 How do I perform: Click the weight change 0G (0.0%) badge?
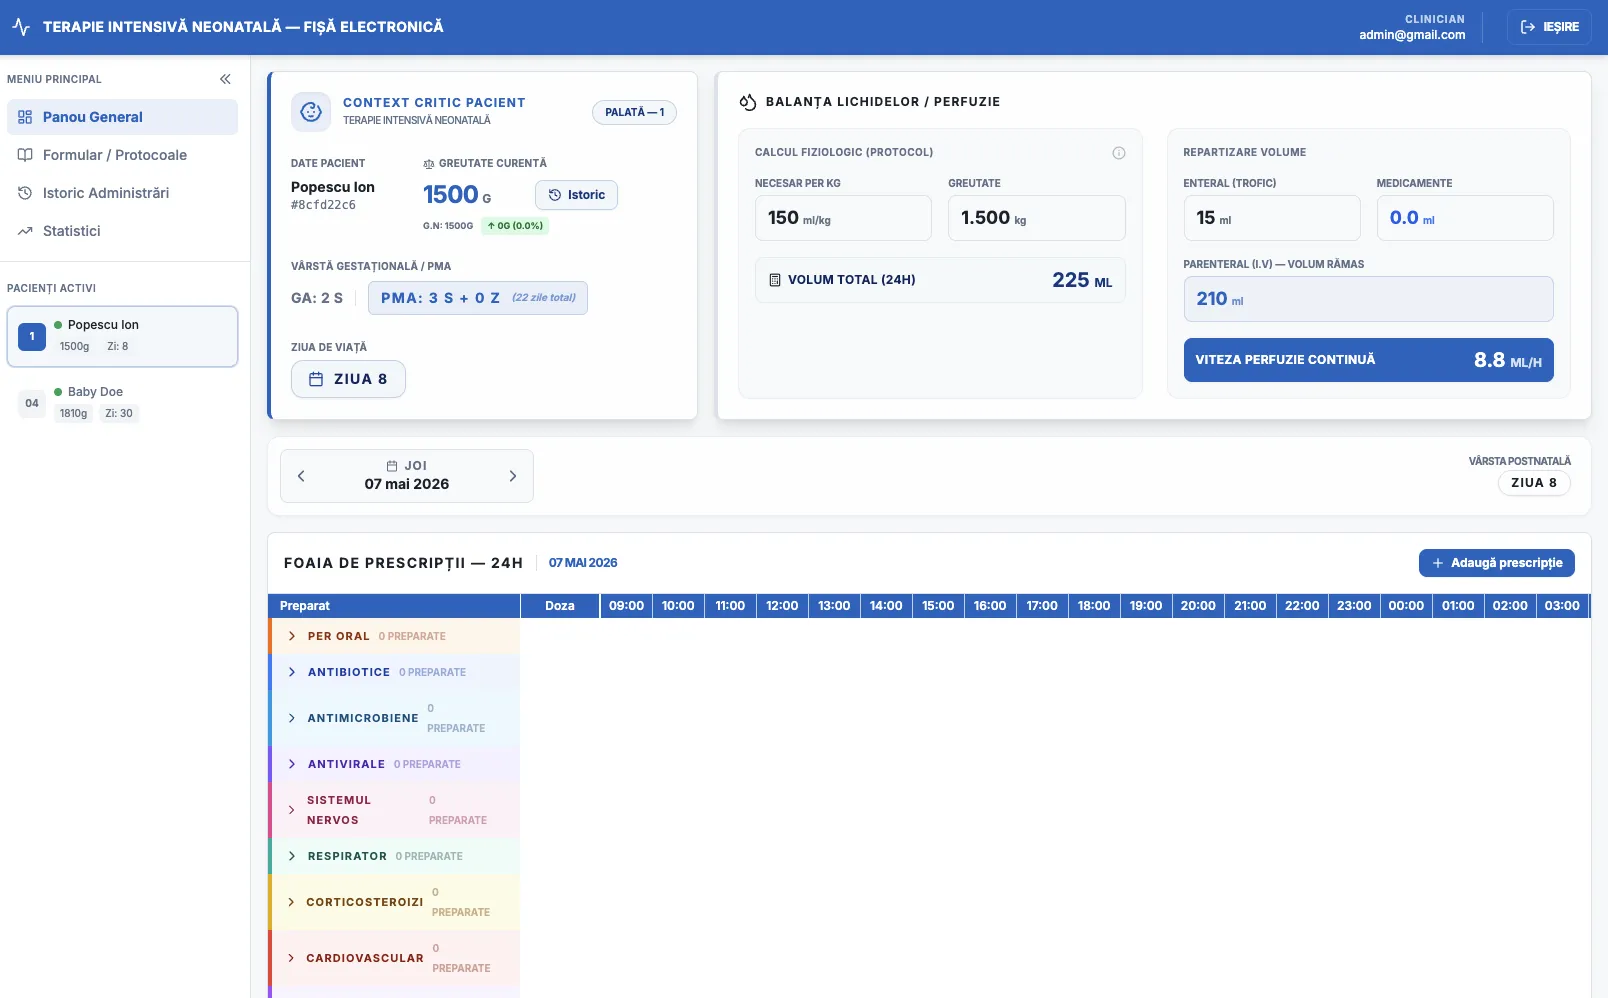pyautogui.click(x=515, y=226)
